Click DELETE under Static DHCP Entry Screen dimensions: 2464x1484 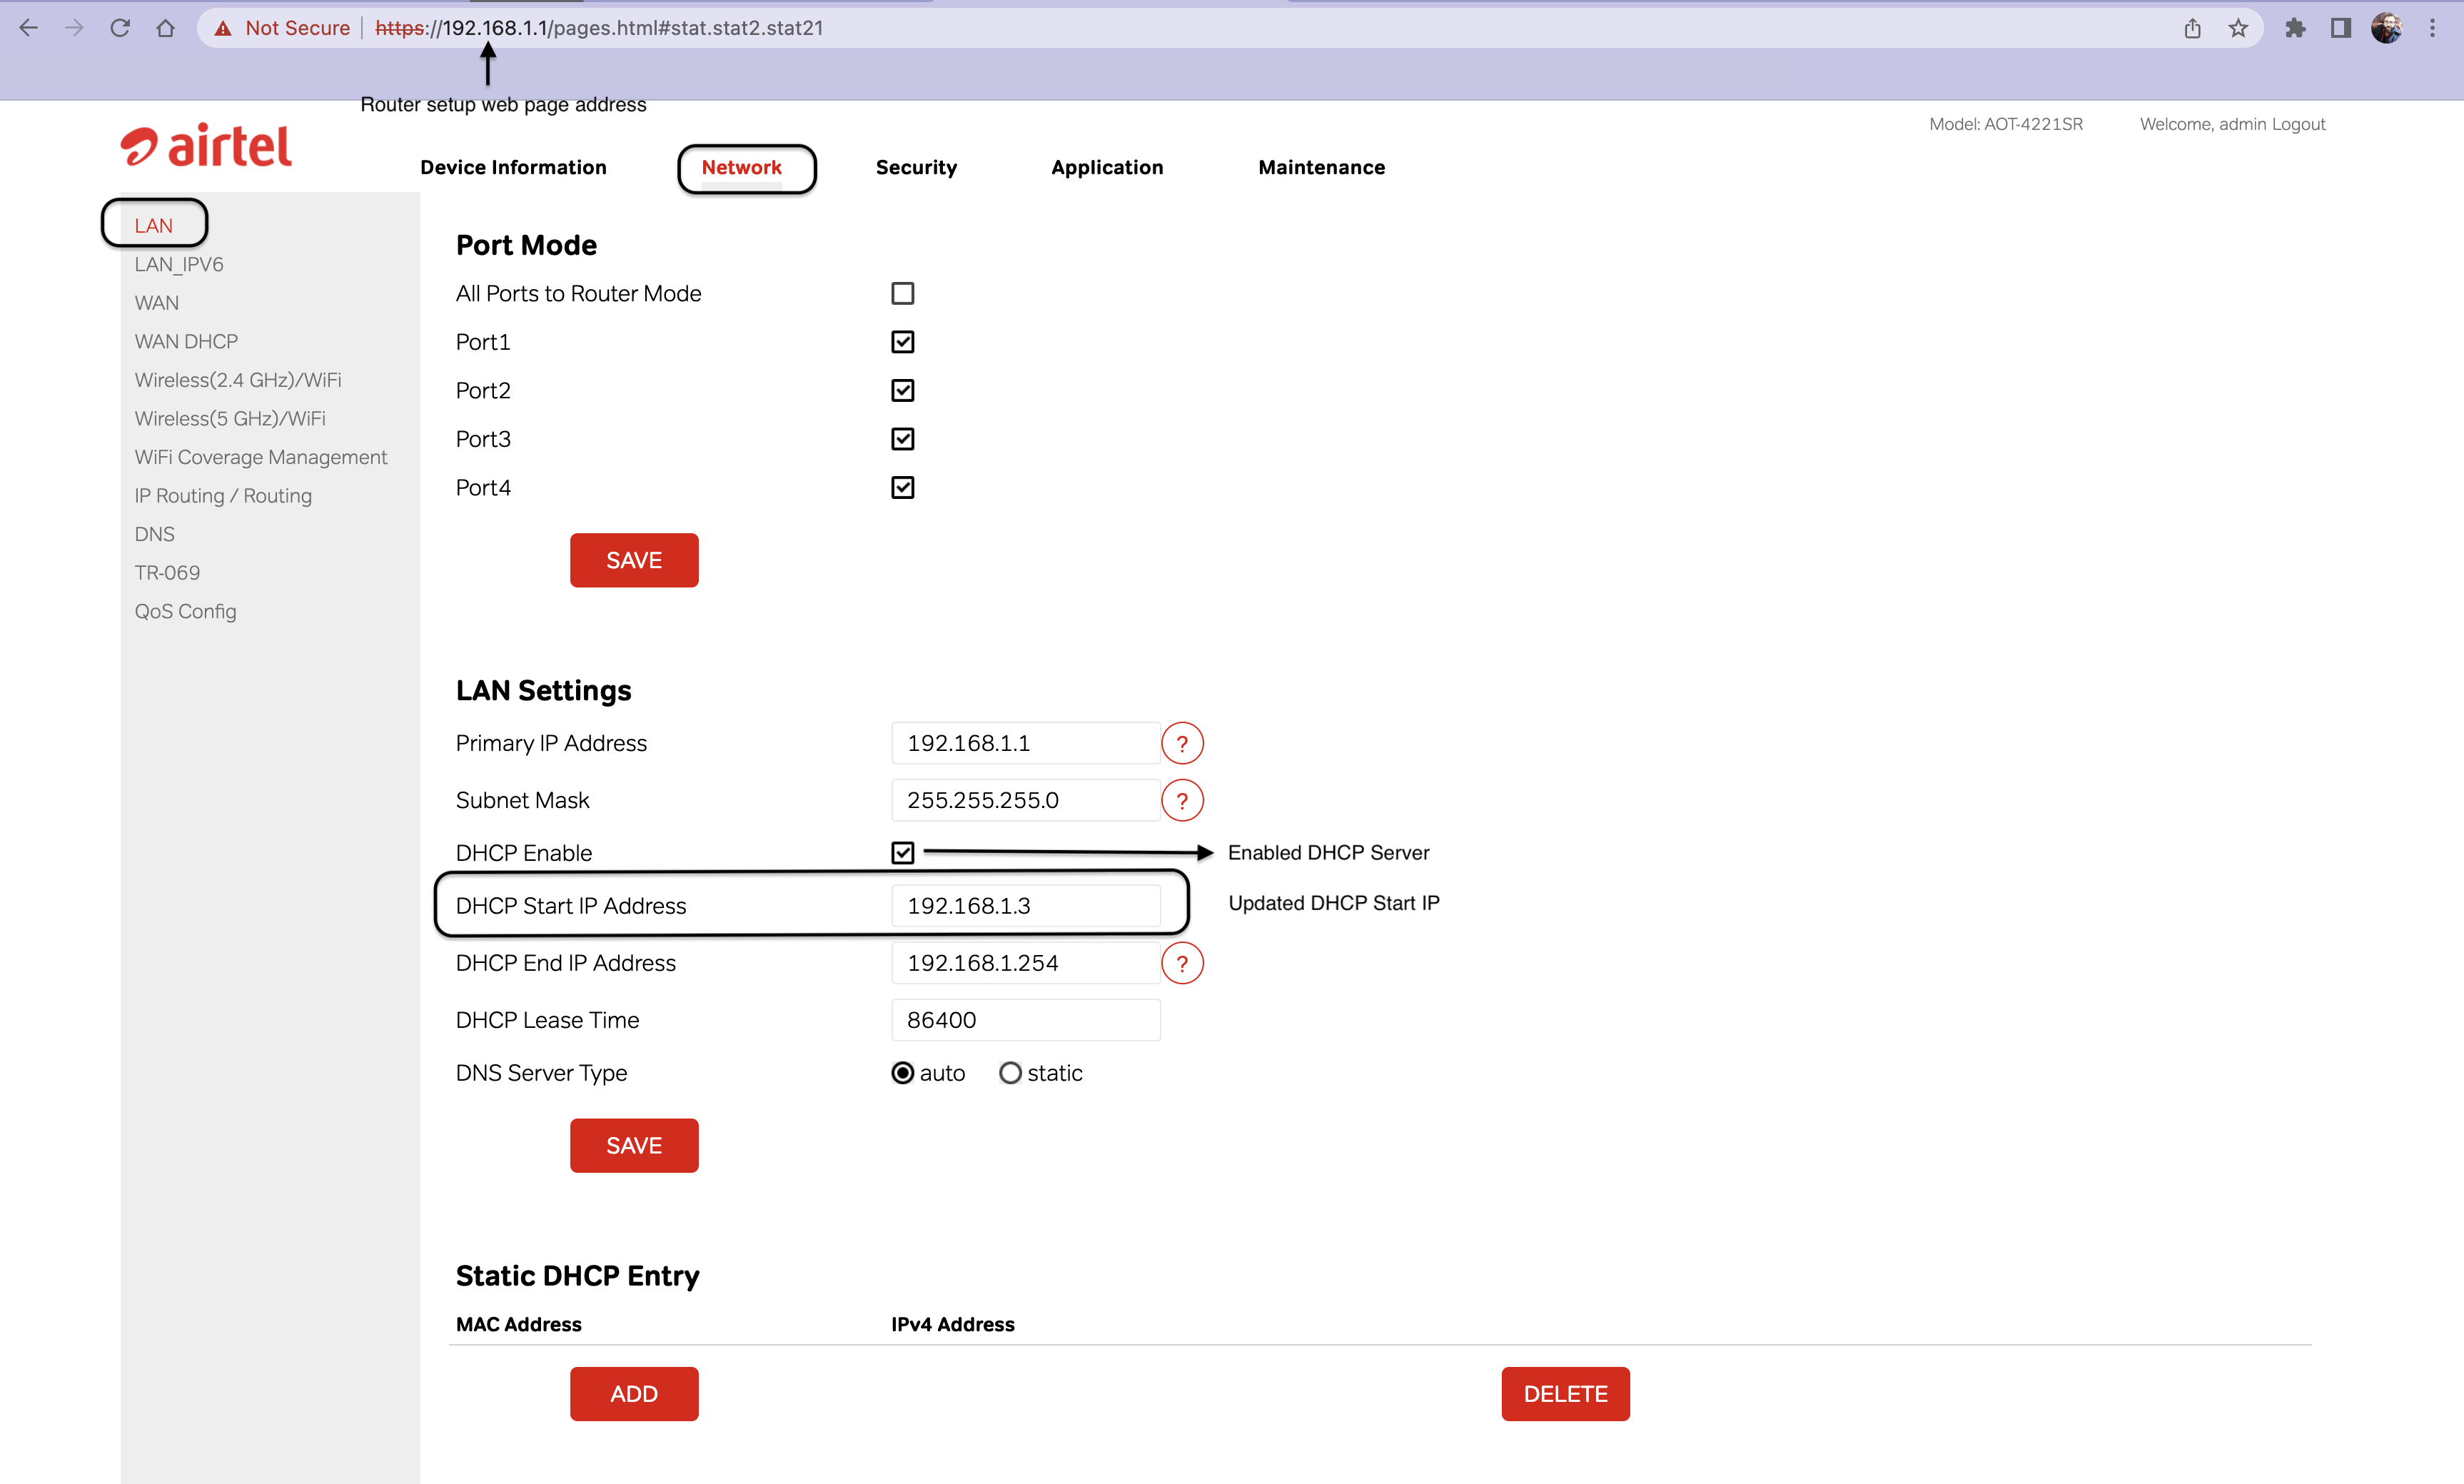pos(1565,1394)
